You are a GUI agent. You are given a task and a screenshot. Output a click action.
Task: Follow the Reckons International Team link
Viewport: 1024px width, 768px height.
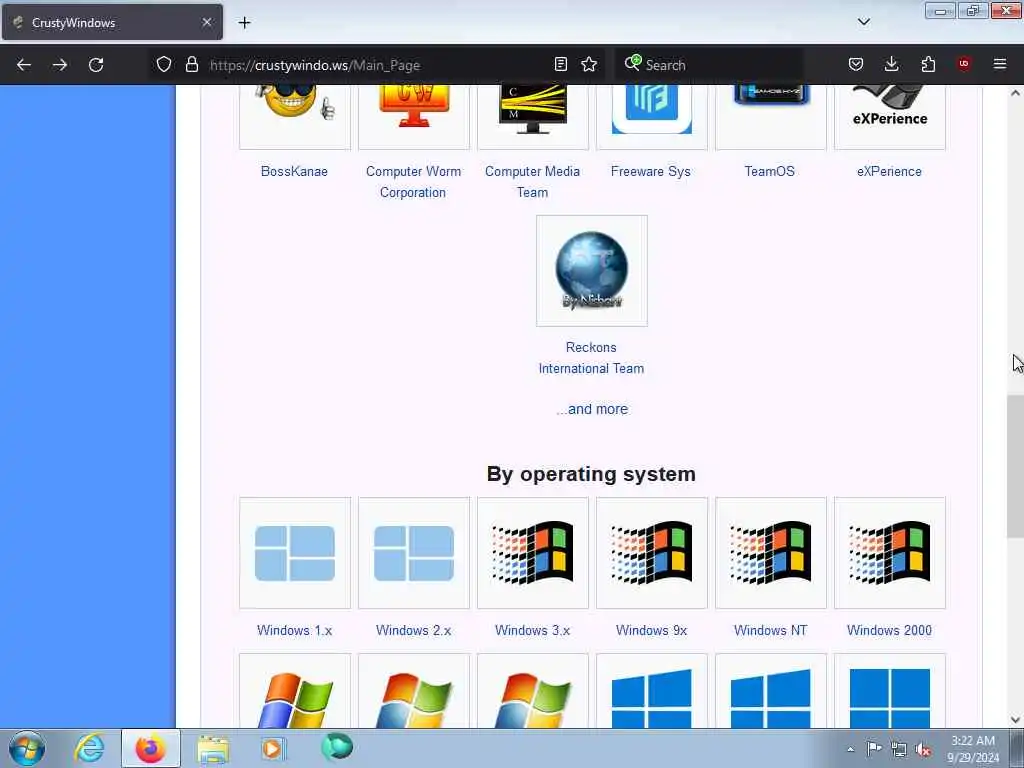591,358
